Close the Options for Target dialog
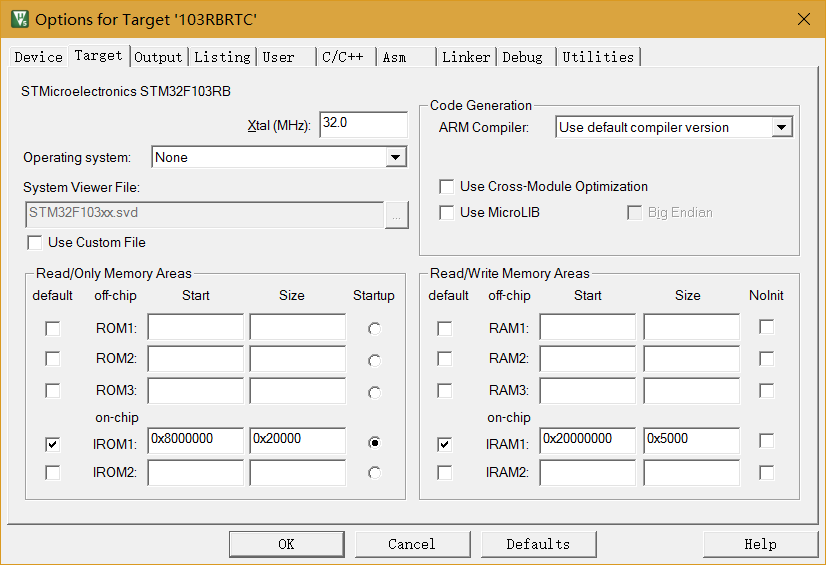The width and height of the screenshot is (826, 565). (803, 19)
